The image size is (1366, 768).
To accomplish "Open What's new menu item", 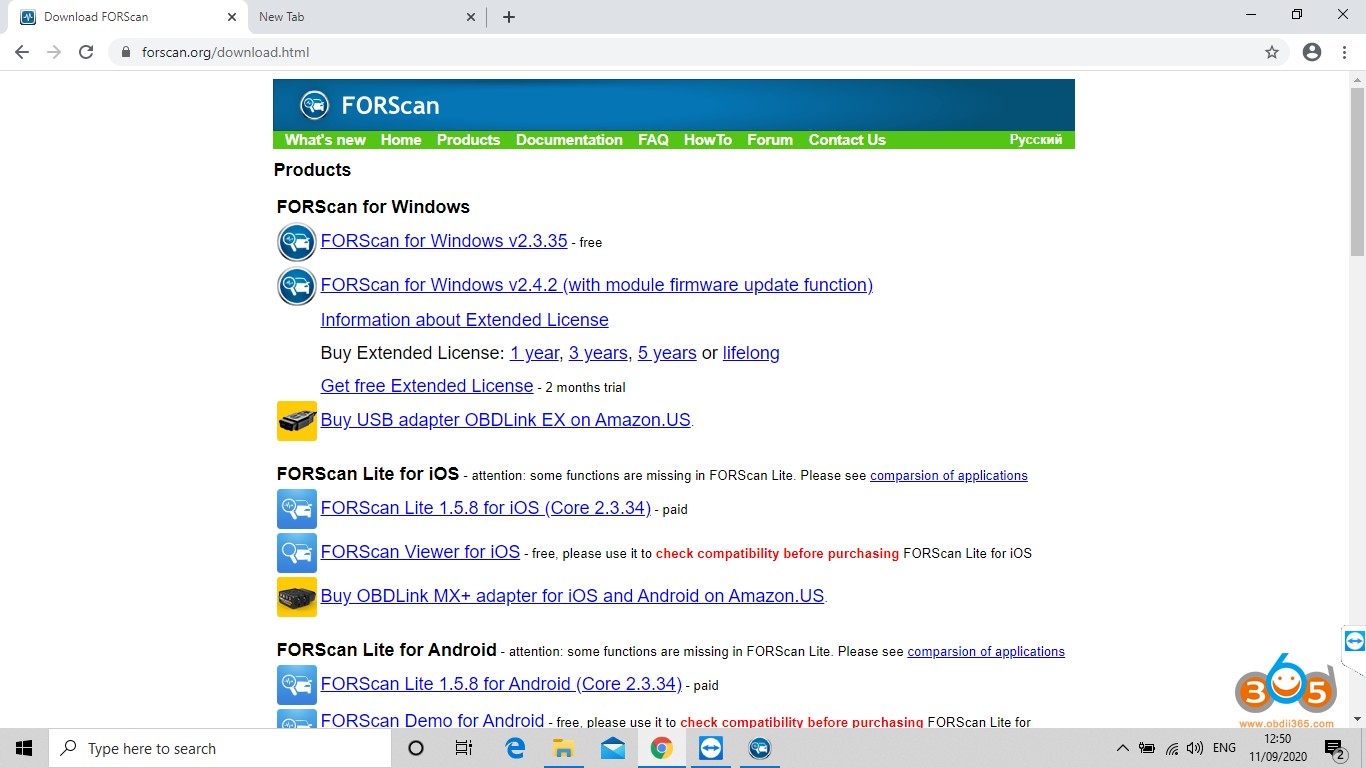I will tap(325, 140).
